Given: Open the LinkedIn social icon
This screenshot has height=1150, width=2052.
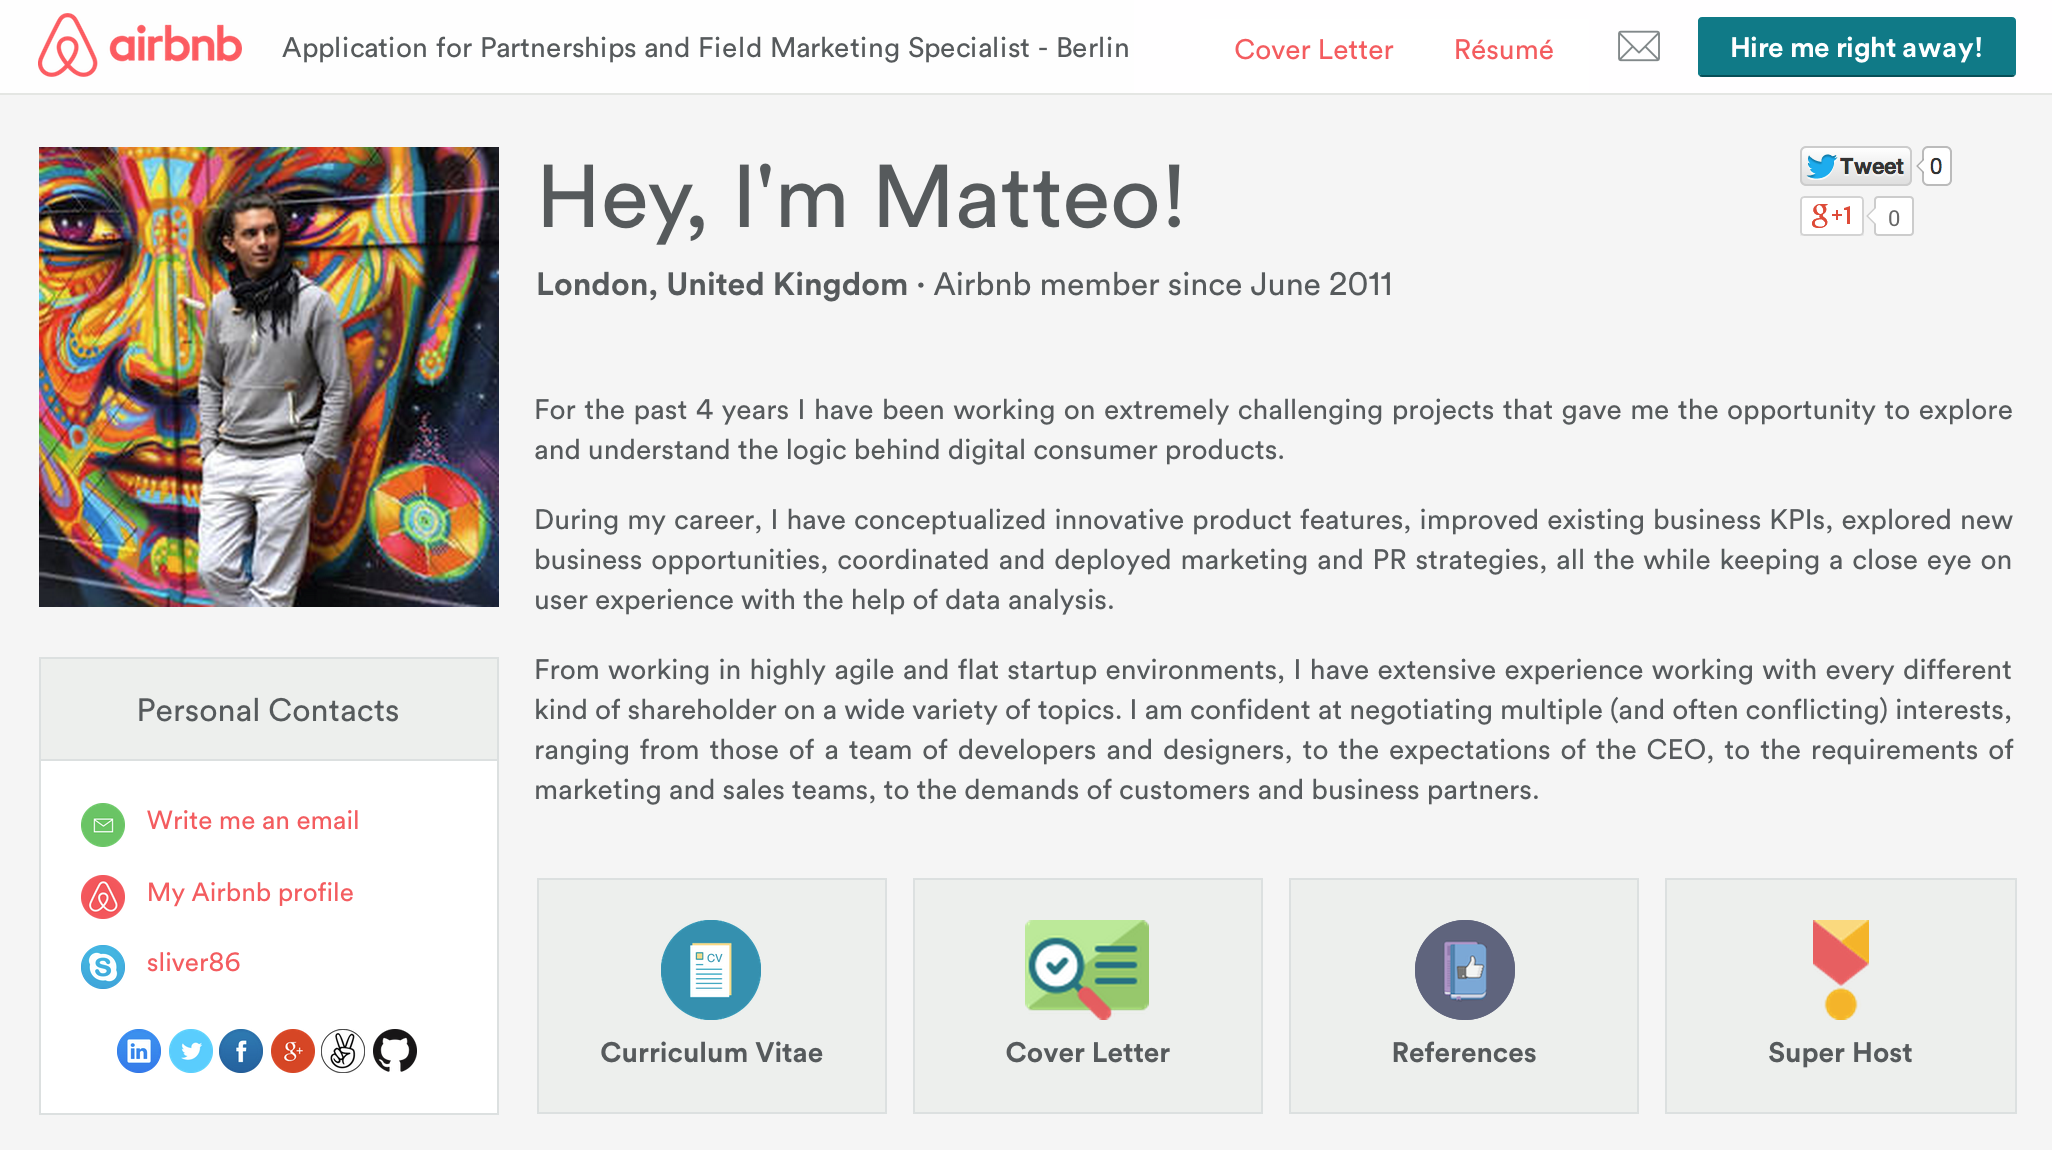Looking at the screenshot, I should pos(139,1051).
